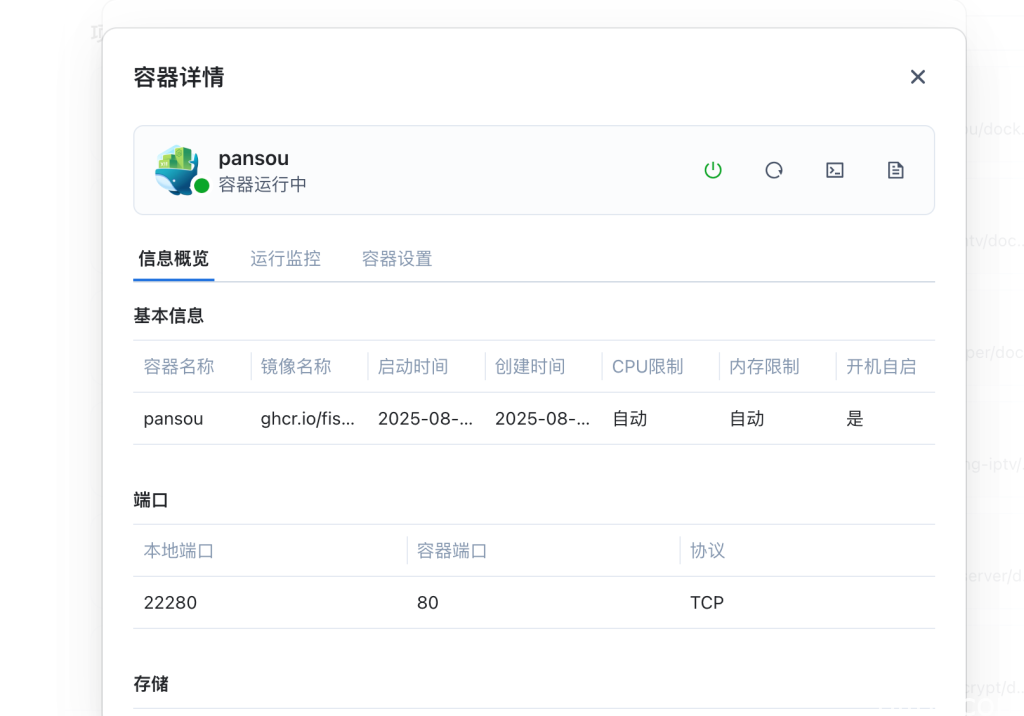1024x716 pixels.
Task: Click the pansou whale container logo
Action: pyautogui.click(x=176, y=170)
